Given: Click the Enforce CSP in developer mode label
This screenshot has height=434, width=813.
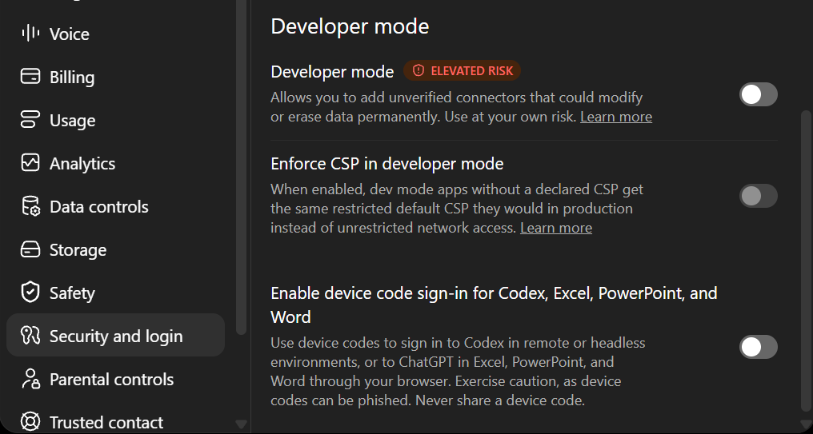Looking at the screenshot, I should [387, 164].
